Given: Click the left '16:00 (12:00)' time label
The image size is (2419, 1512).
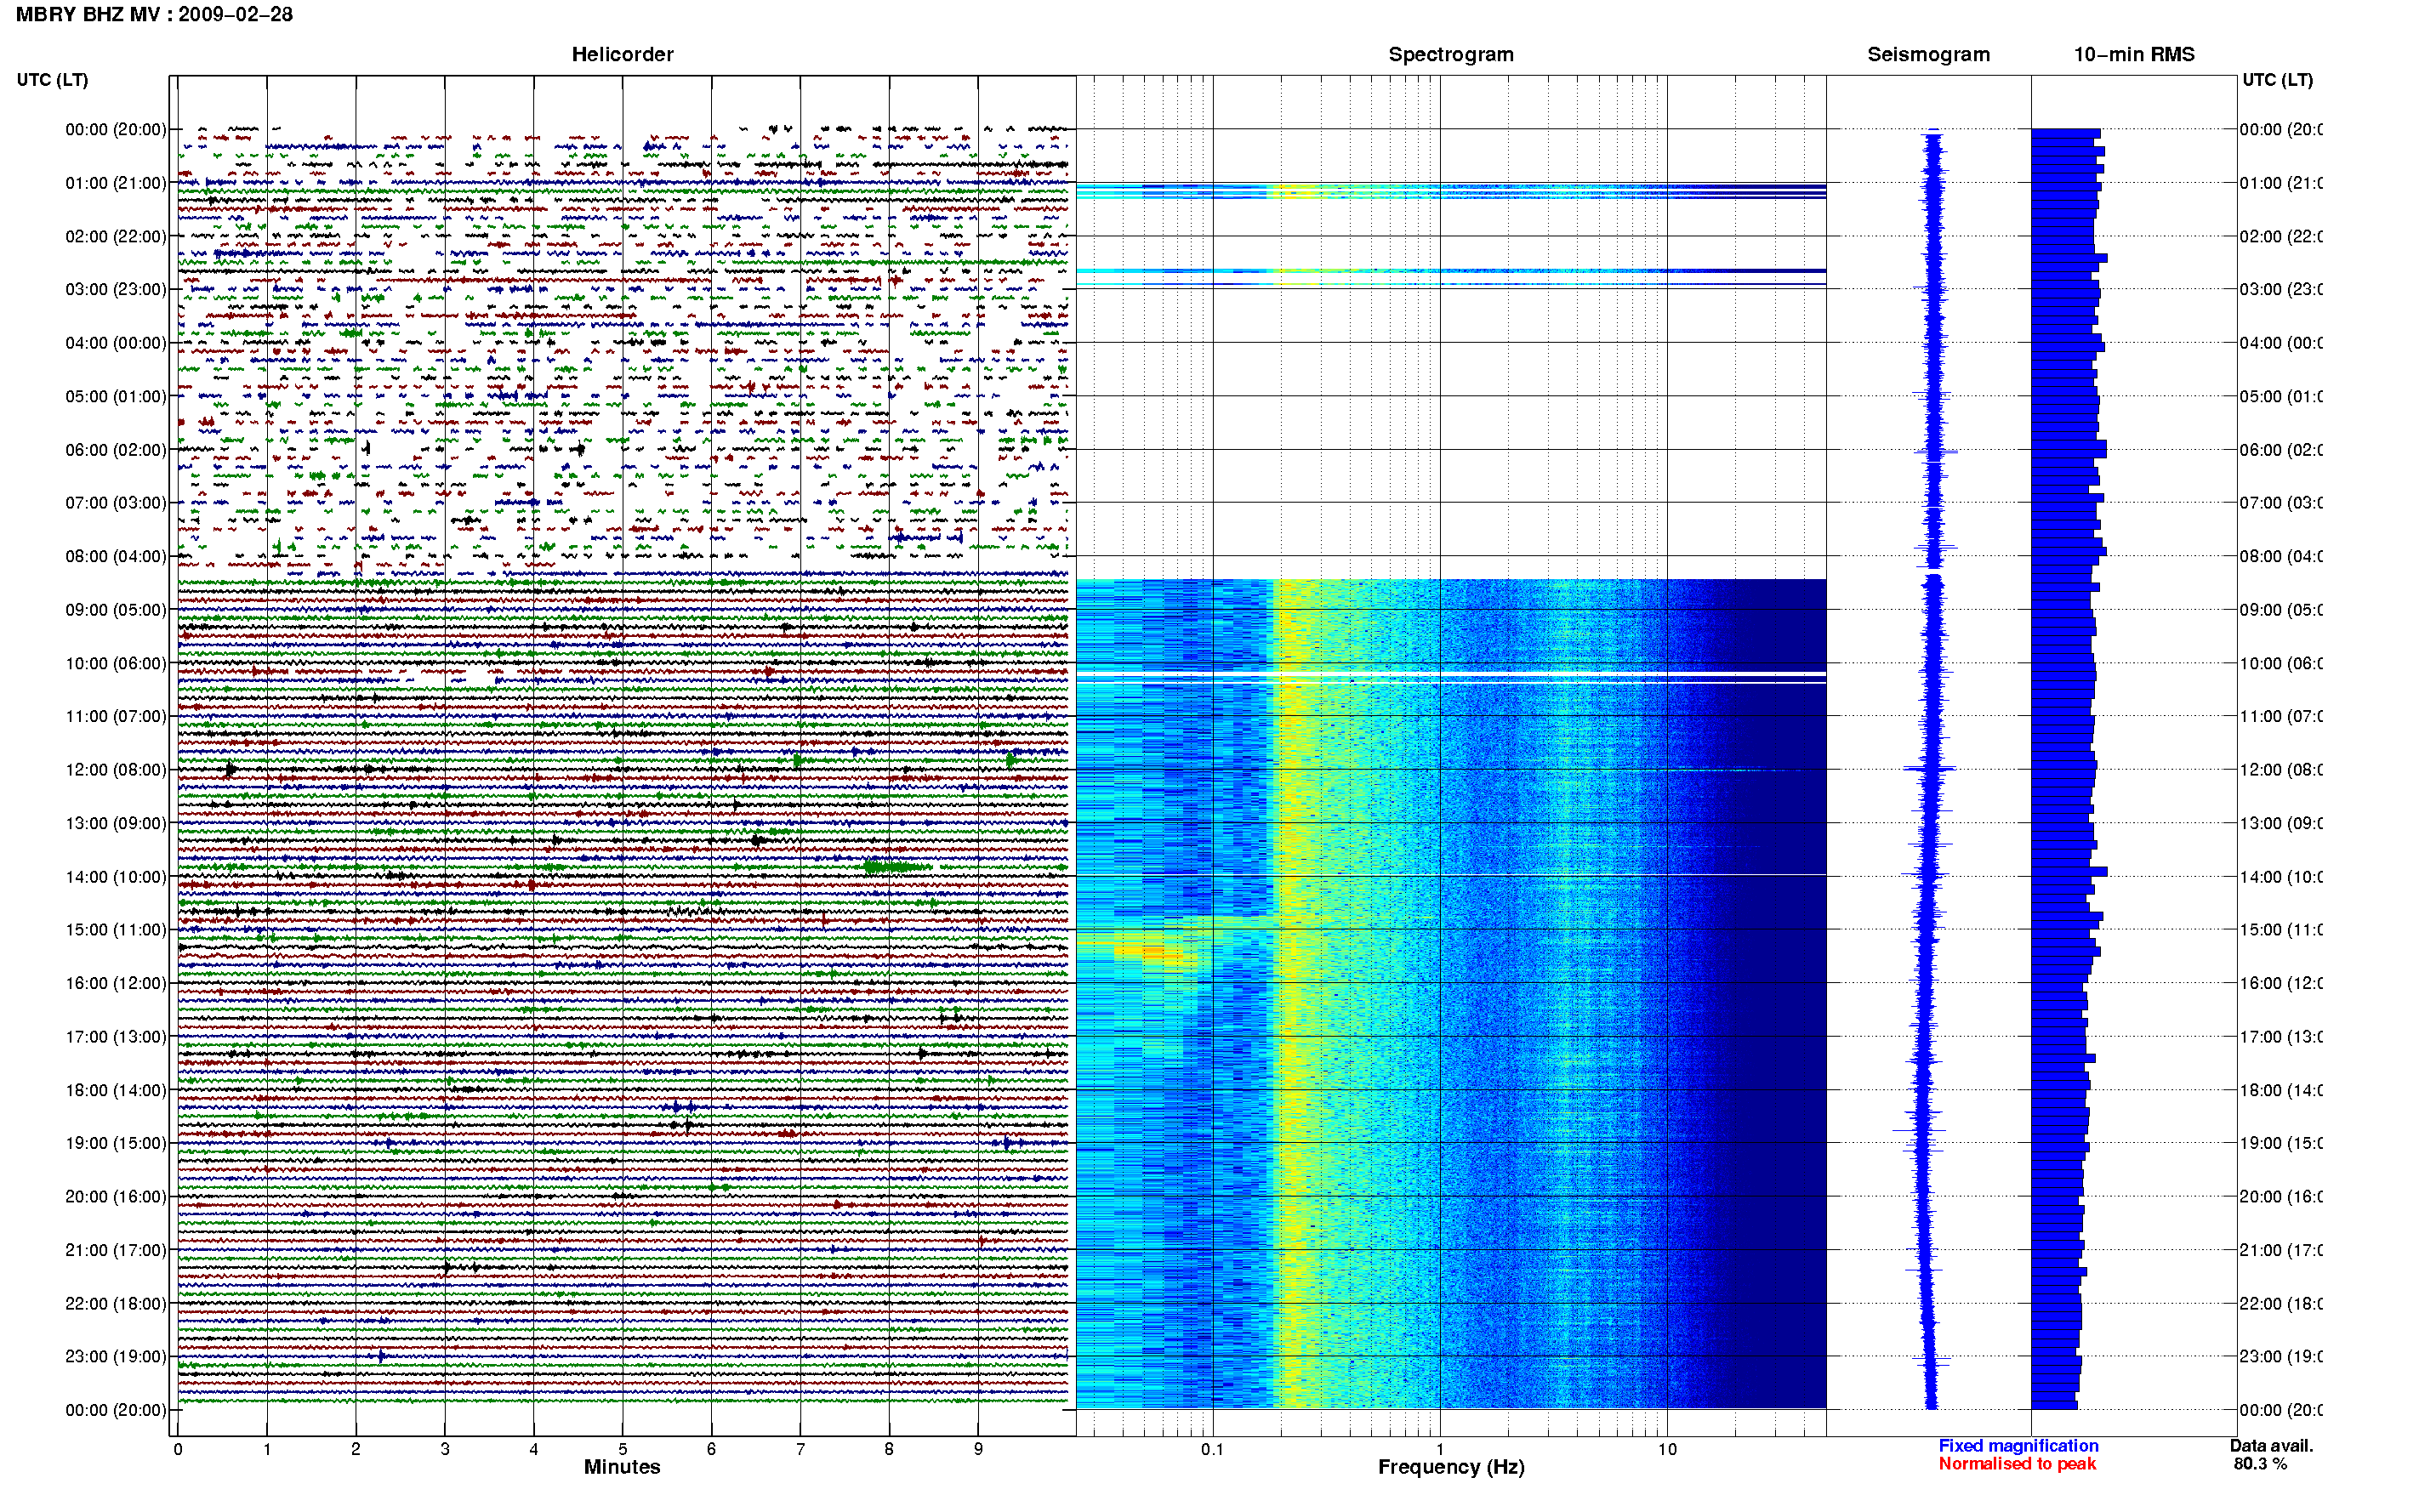Looking at the screenshot, I should [115, 983].
